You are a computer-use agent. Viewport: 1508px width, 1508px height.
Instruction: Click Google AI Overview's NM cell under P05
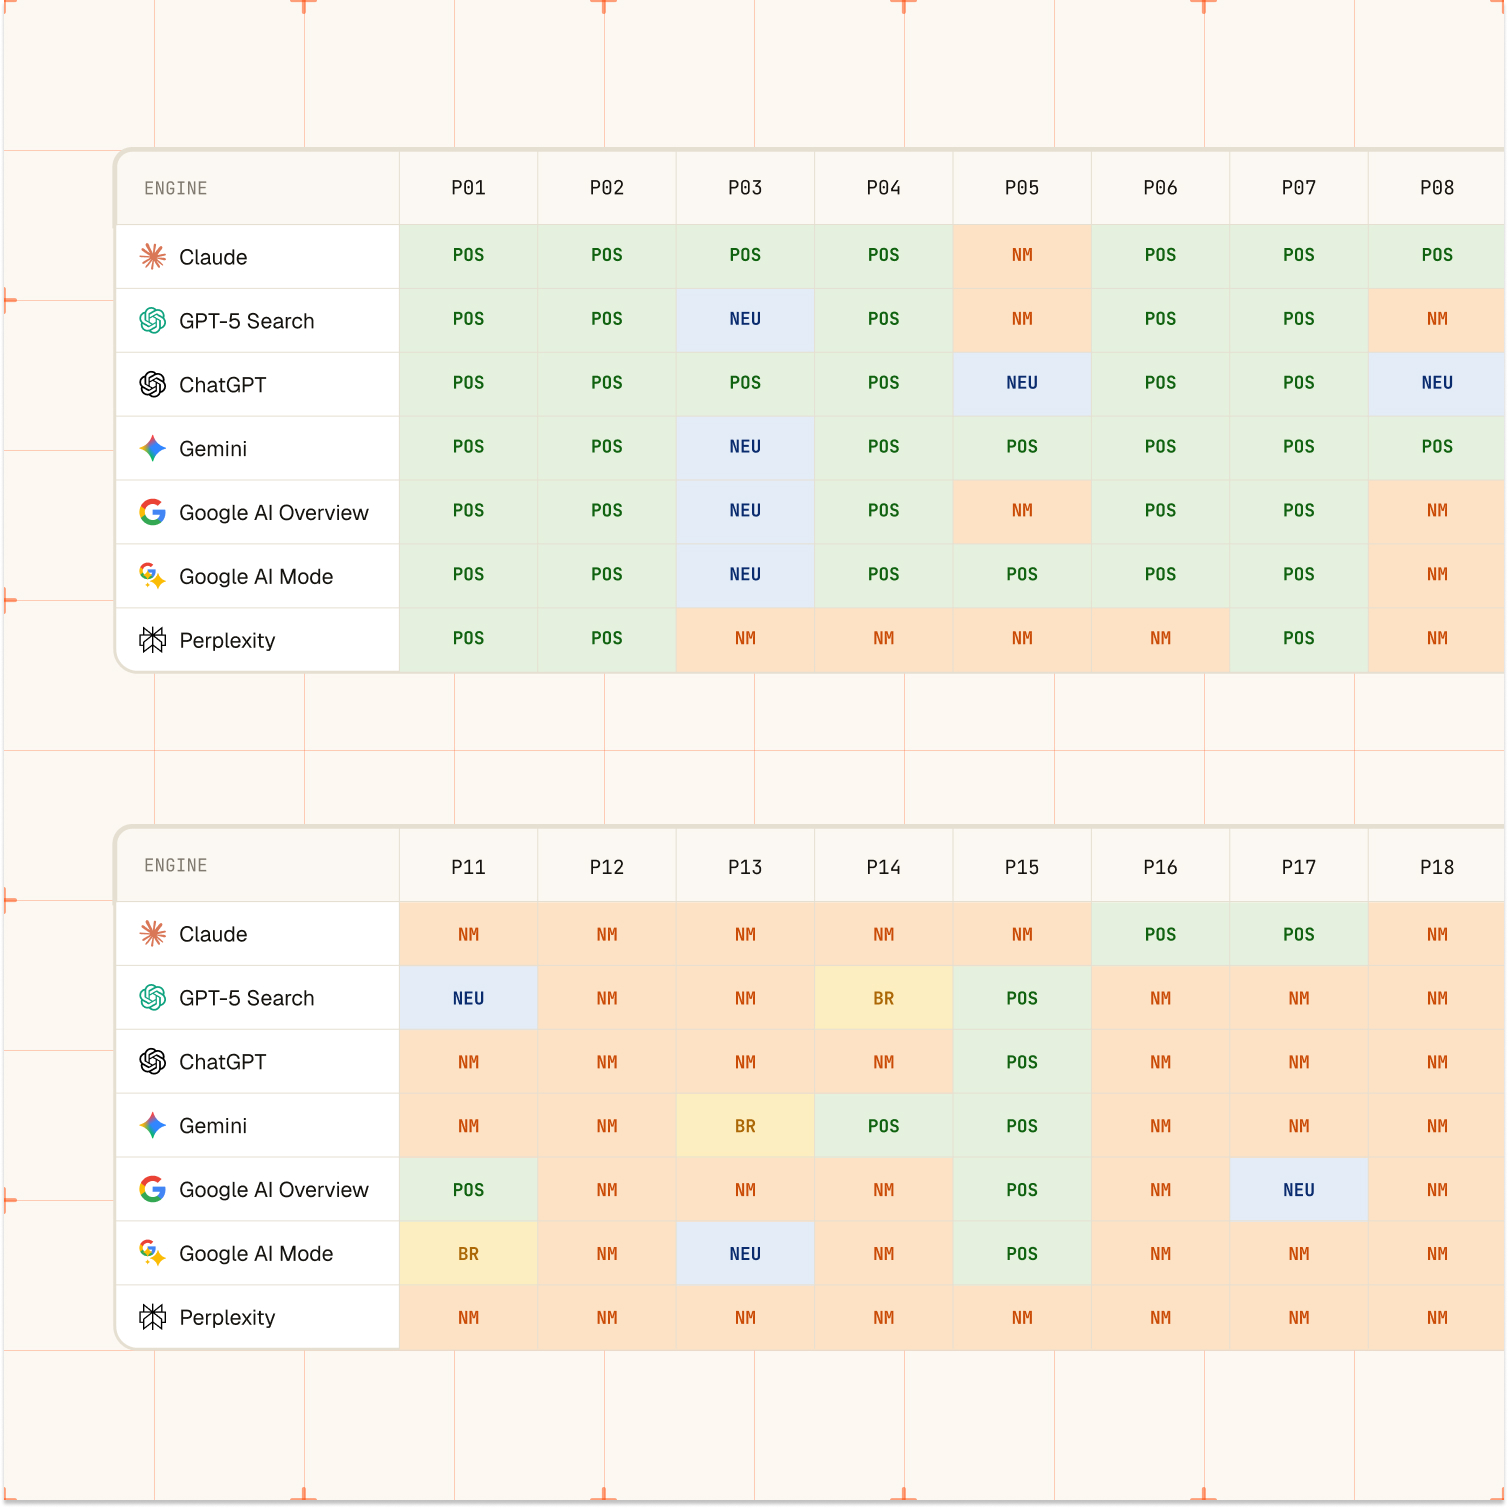(x=1022, y=512)
